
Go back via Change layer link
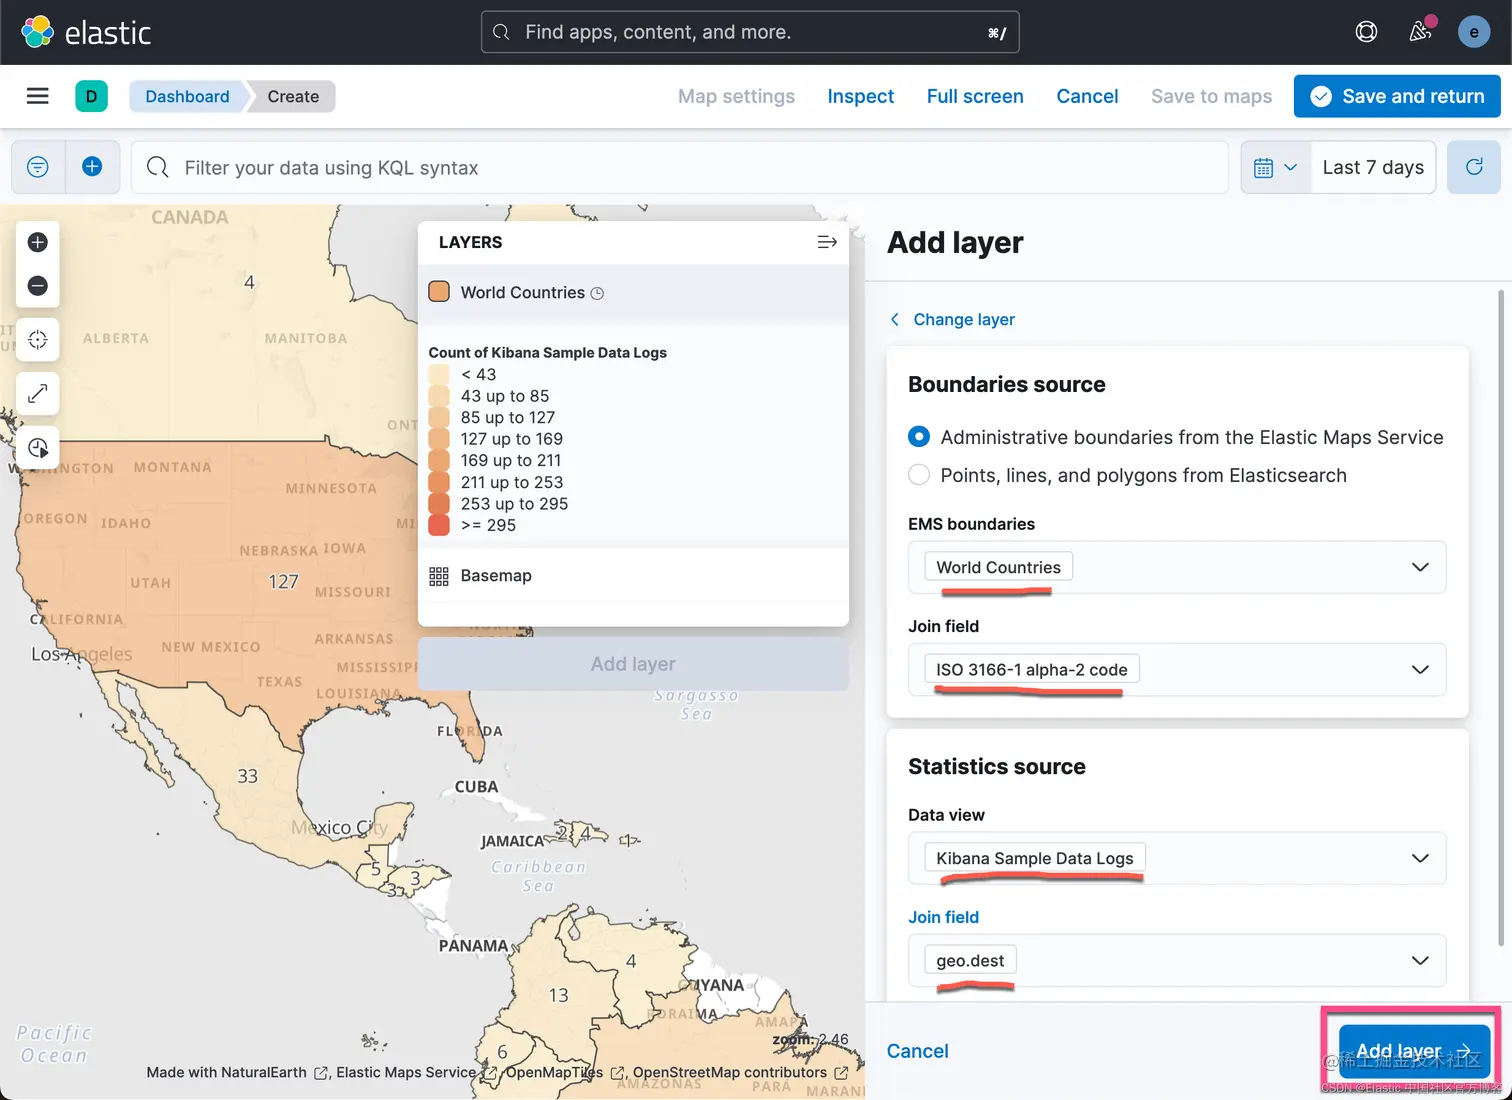click(x=952, y=319)
